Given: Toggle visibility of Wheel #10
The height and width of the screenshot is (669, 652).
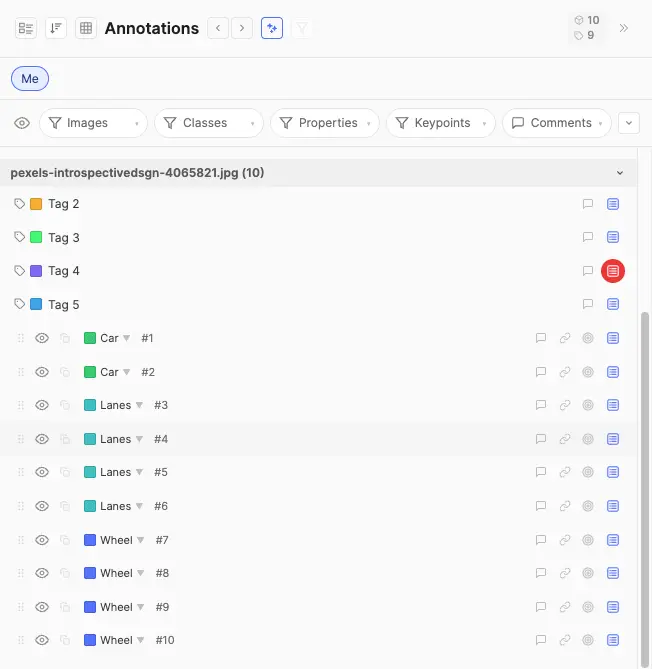Looking at the screenshot, I should point(42,640).
